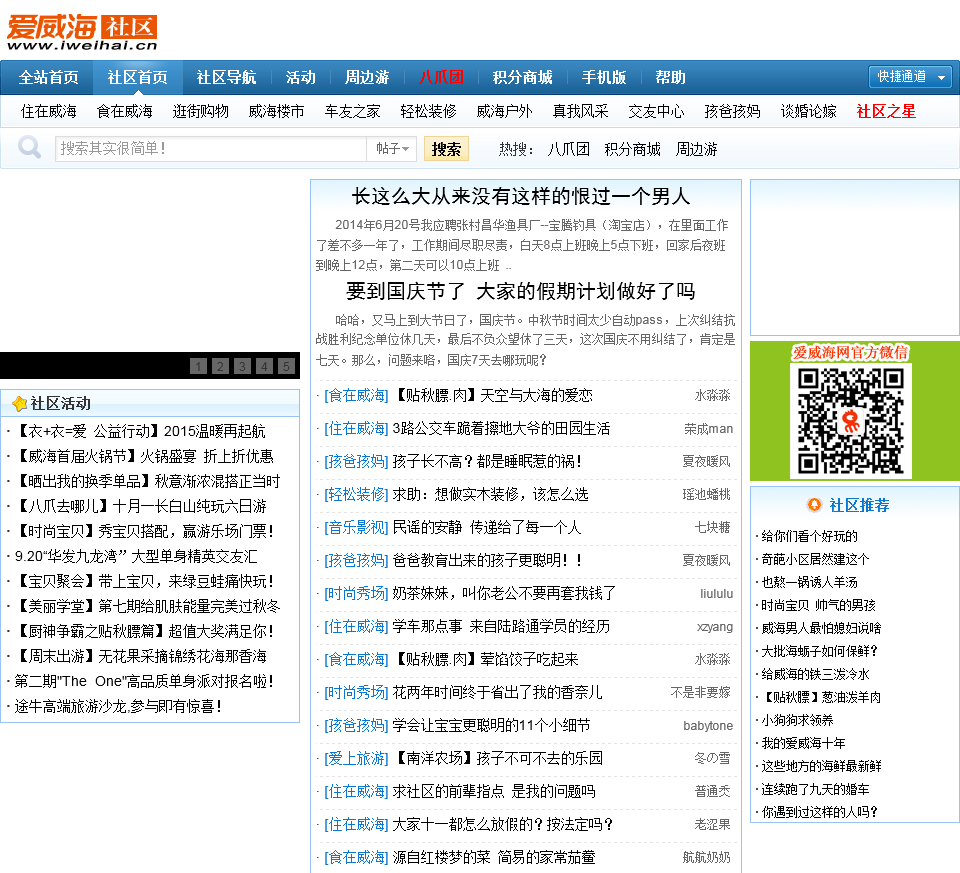Switch to slide number 3 in carousel
Screen dimensions: 960x873
click(x=242, y=366)
